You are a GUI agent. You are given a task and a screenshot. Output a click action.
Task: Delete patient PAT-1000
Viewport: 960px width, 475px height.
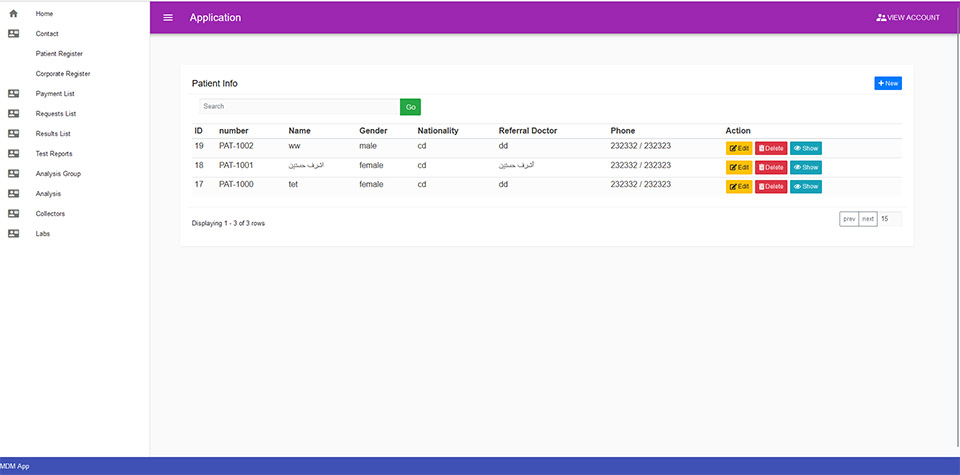(x=771, y=186)
